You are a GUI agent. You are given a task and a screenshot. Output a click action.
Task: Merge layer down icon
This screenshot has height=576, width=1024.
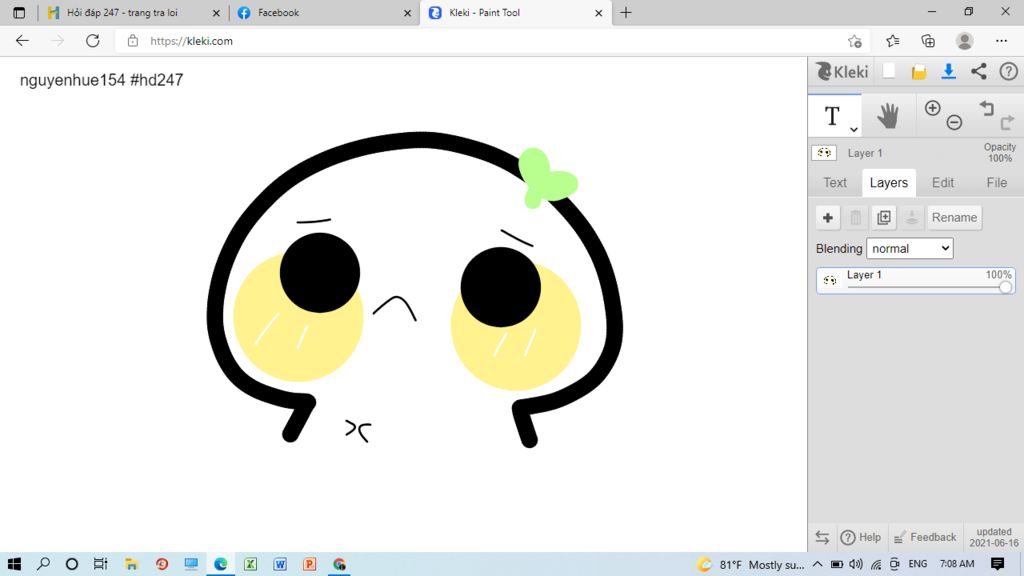point(912,217)
